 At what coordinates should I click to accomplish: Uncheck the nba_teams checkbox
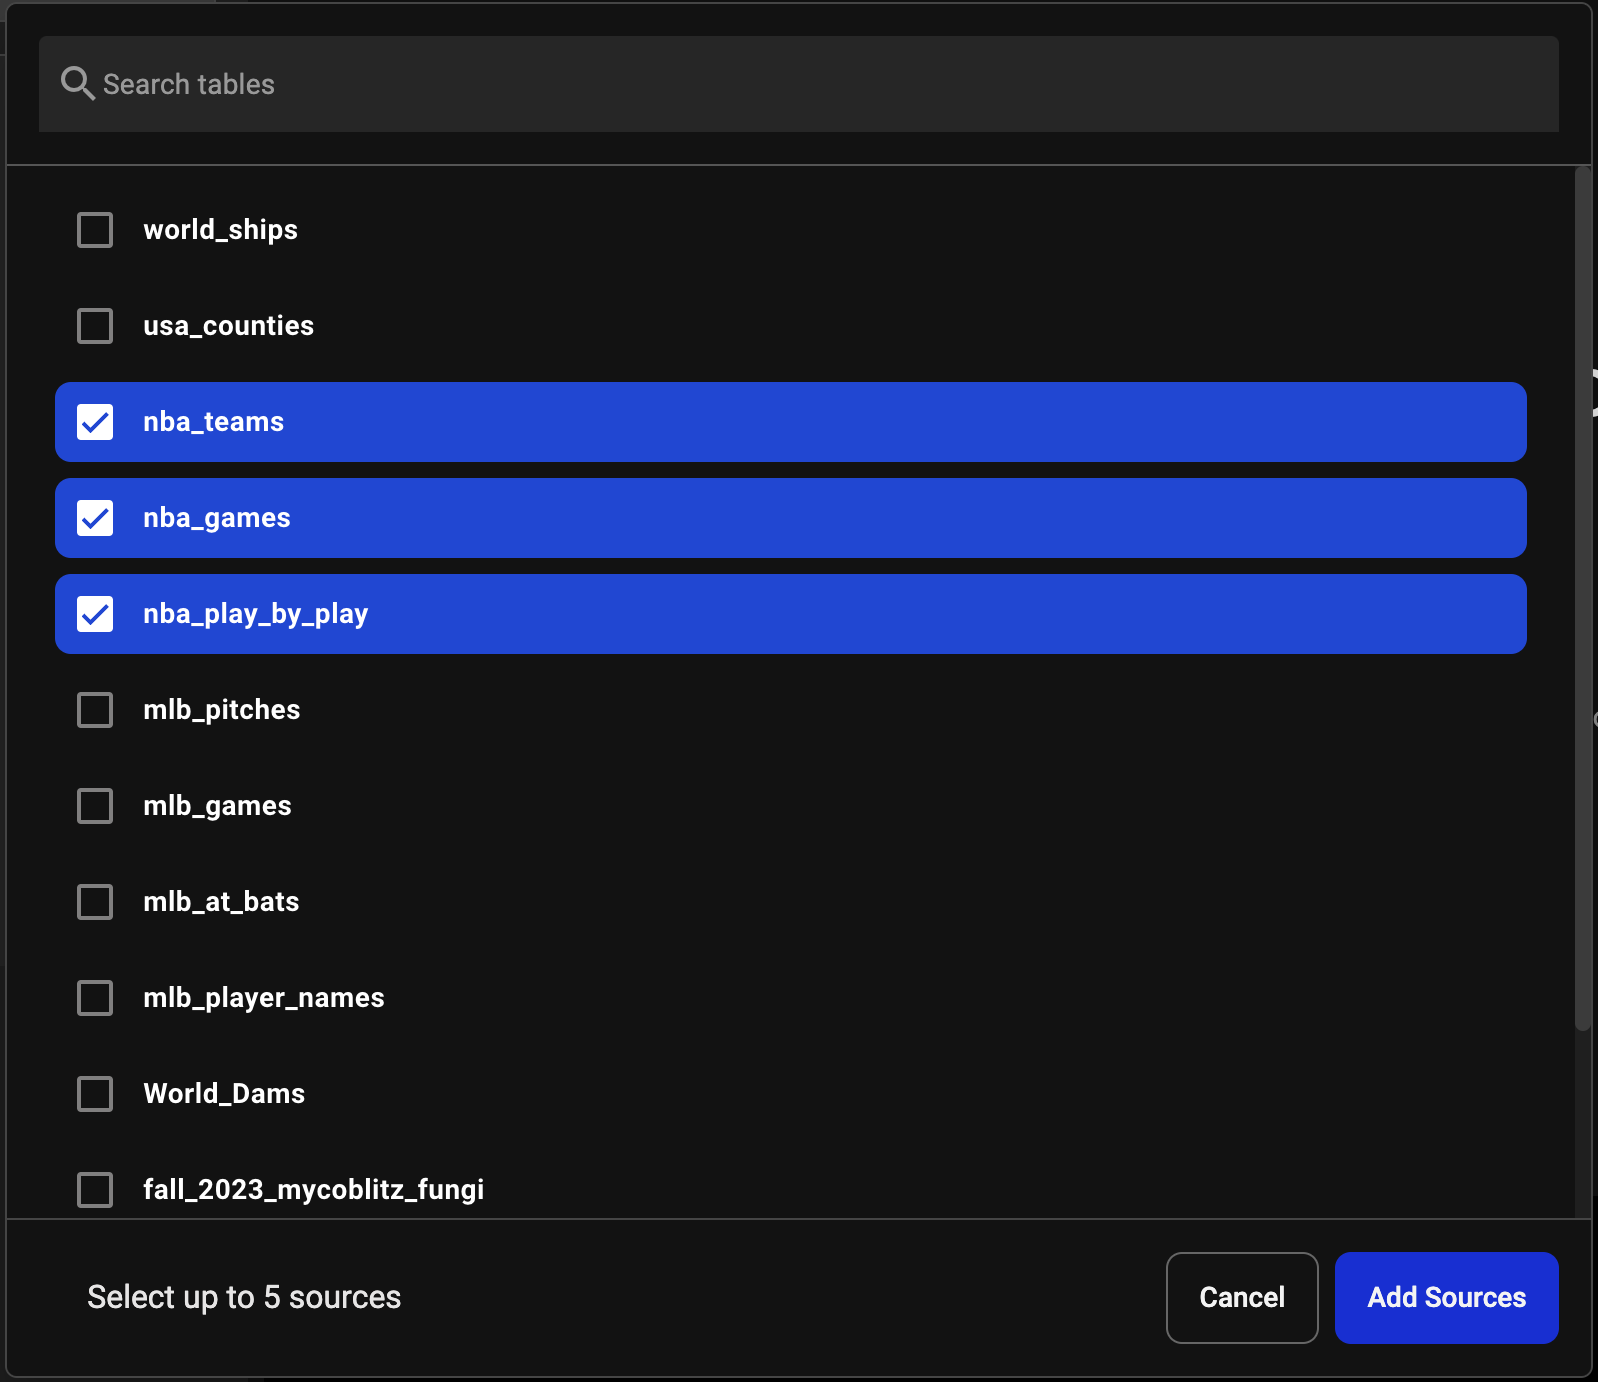95,422
